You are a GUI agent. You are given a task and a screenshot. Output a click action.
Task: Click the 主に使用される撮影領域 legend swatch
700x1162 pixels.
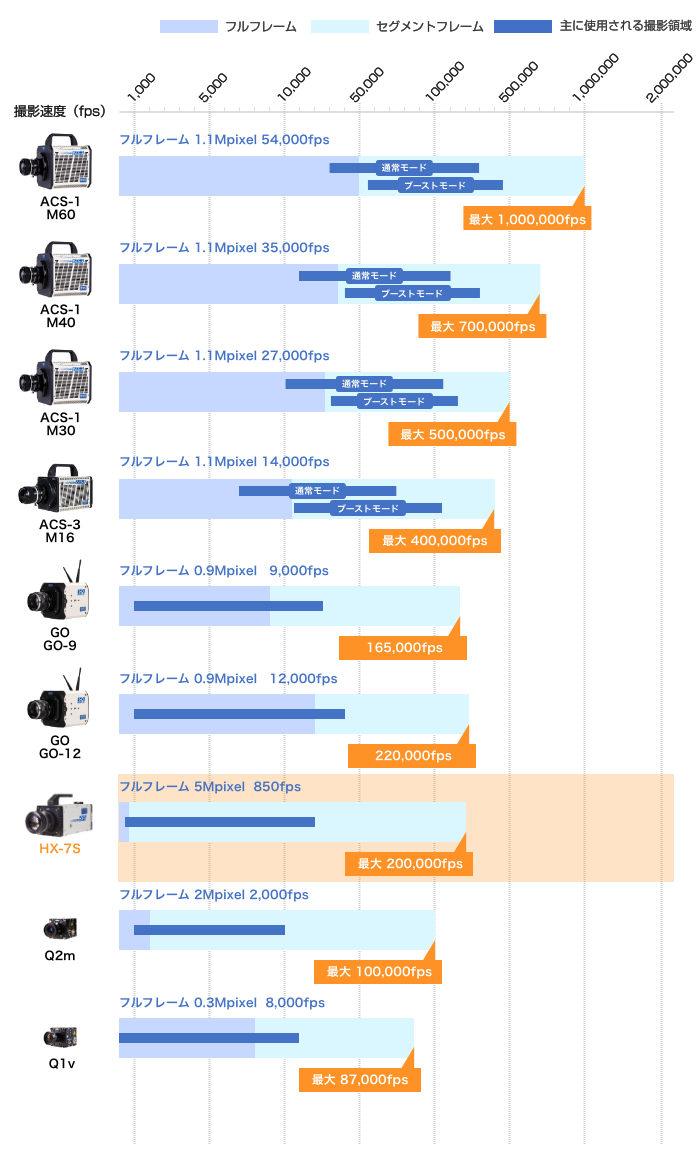point(522,27)
